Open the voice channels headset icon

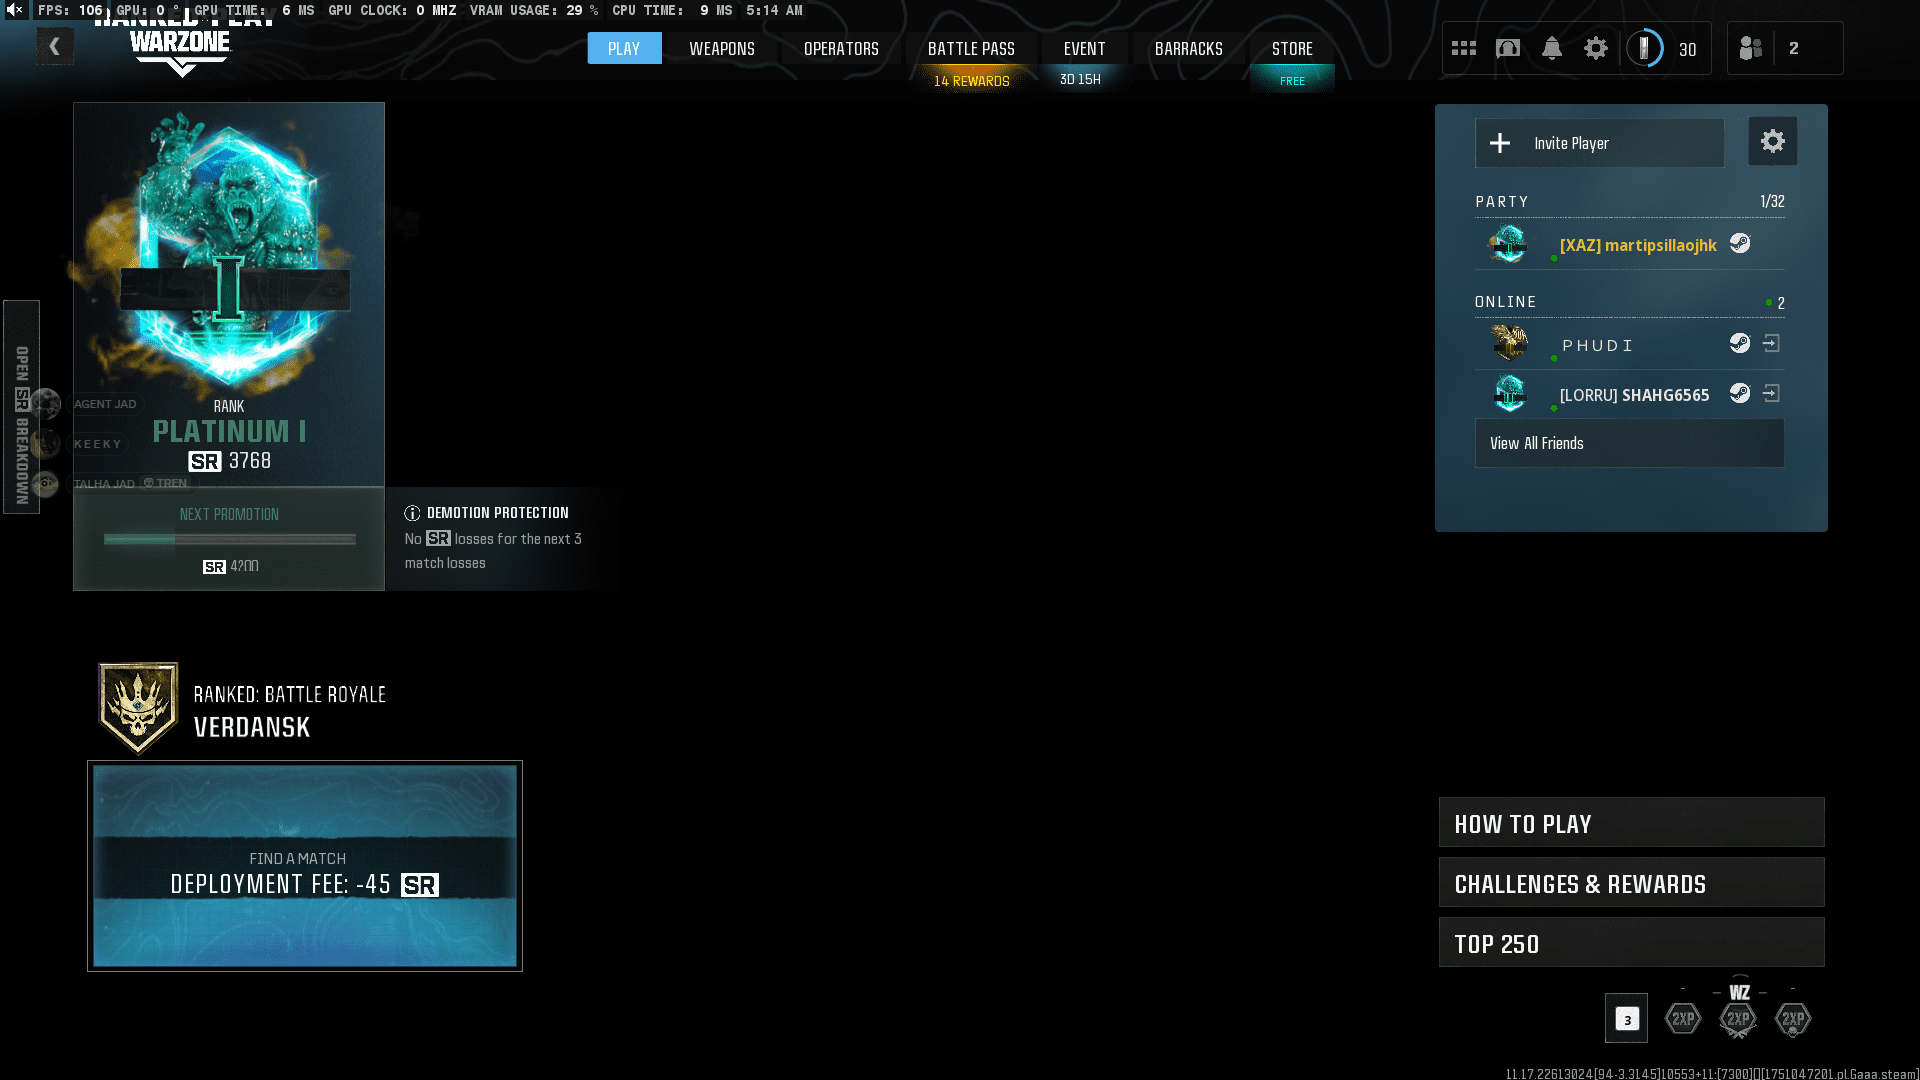coord(1508,48)
